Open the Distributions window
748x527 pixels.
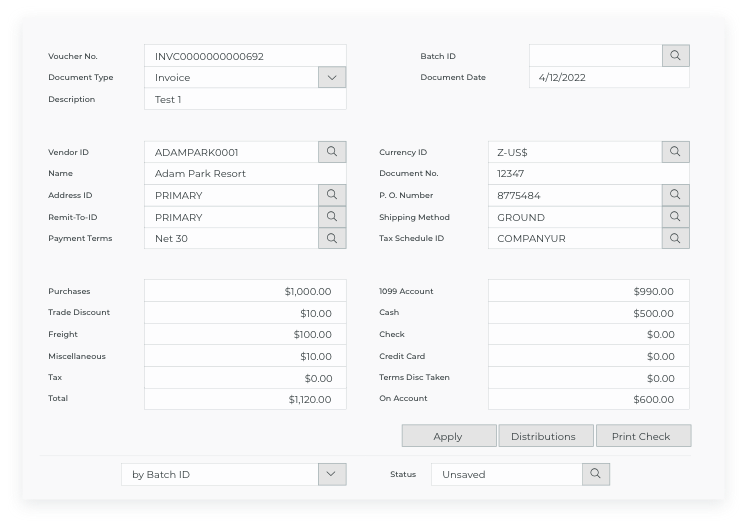(543, 436)
